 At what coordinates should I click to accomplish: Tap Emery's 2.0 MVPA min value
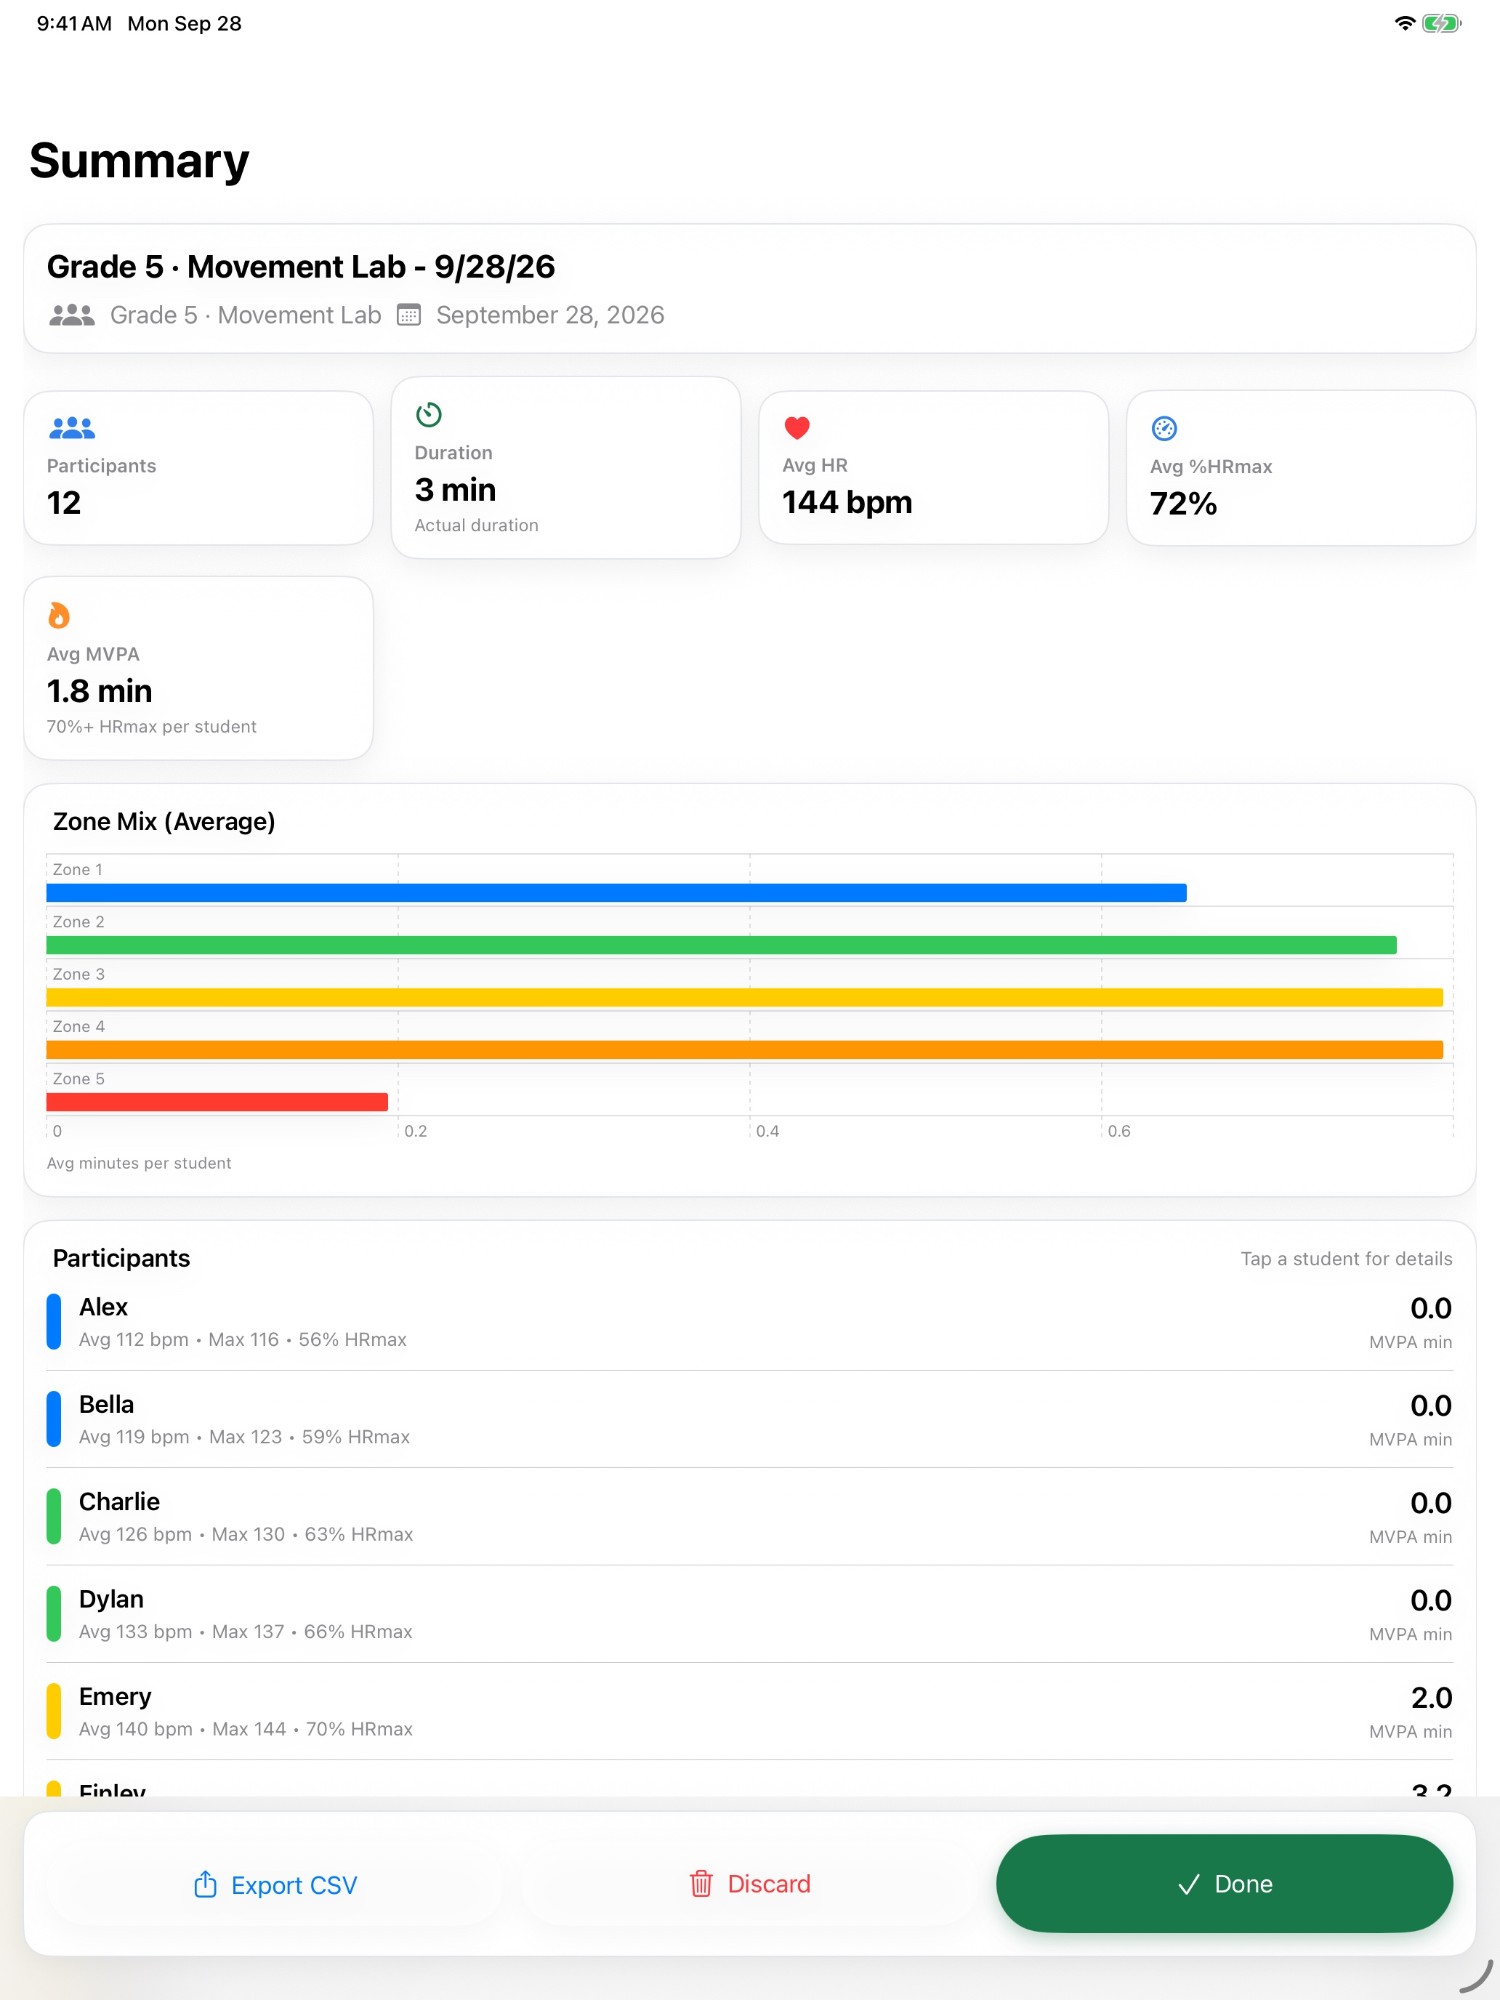[1432, 1698]
